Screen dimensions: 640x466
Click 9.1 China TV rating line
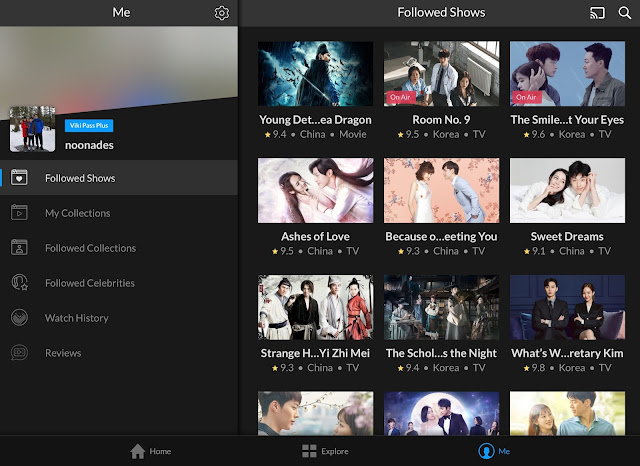(567, 251)
